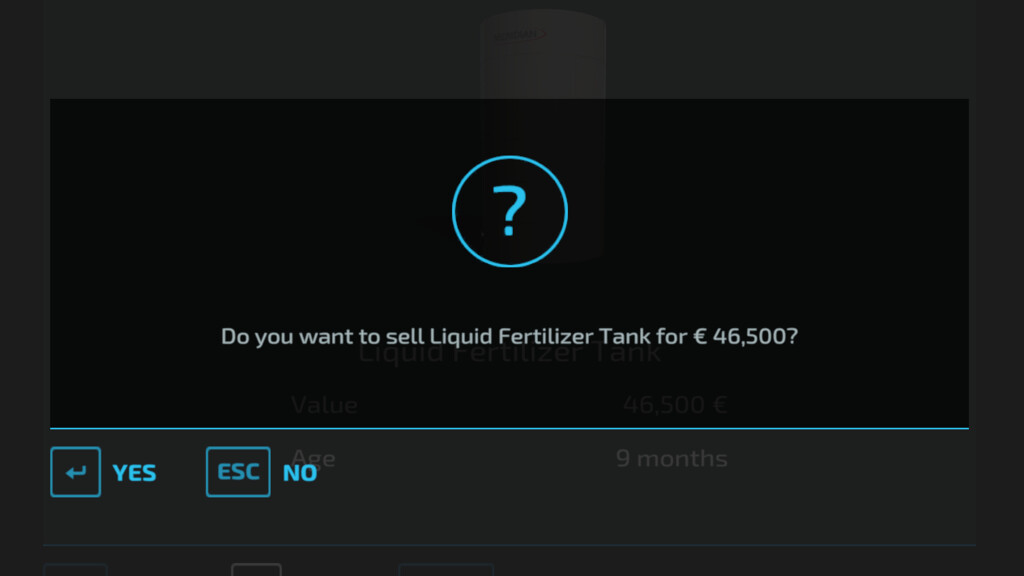This screenshot has width=1024, height=576.
Task: Cancel using the ESC key icon
Action: coord(238,472)
